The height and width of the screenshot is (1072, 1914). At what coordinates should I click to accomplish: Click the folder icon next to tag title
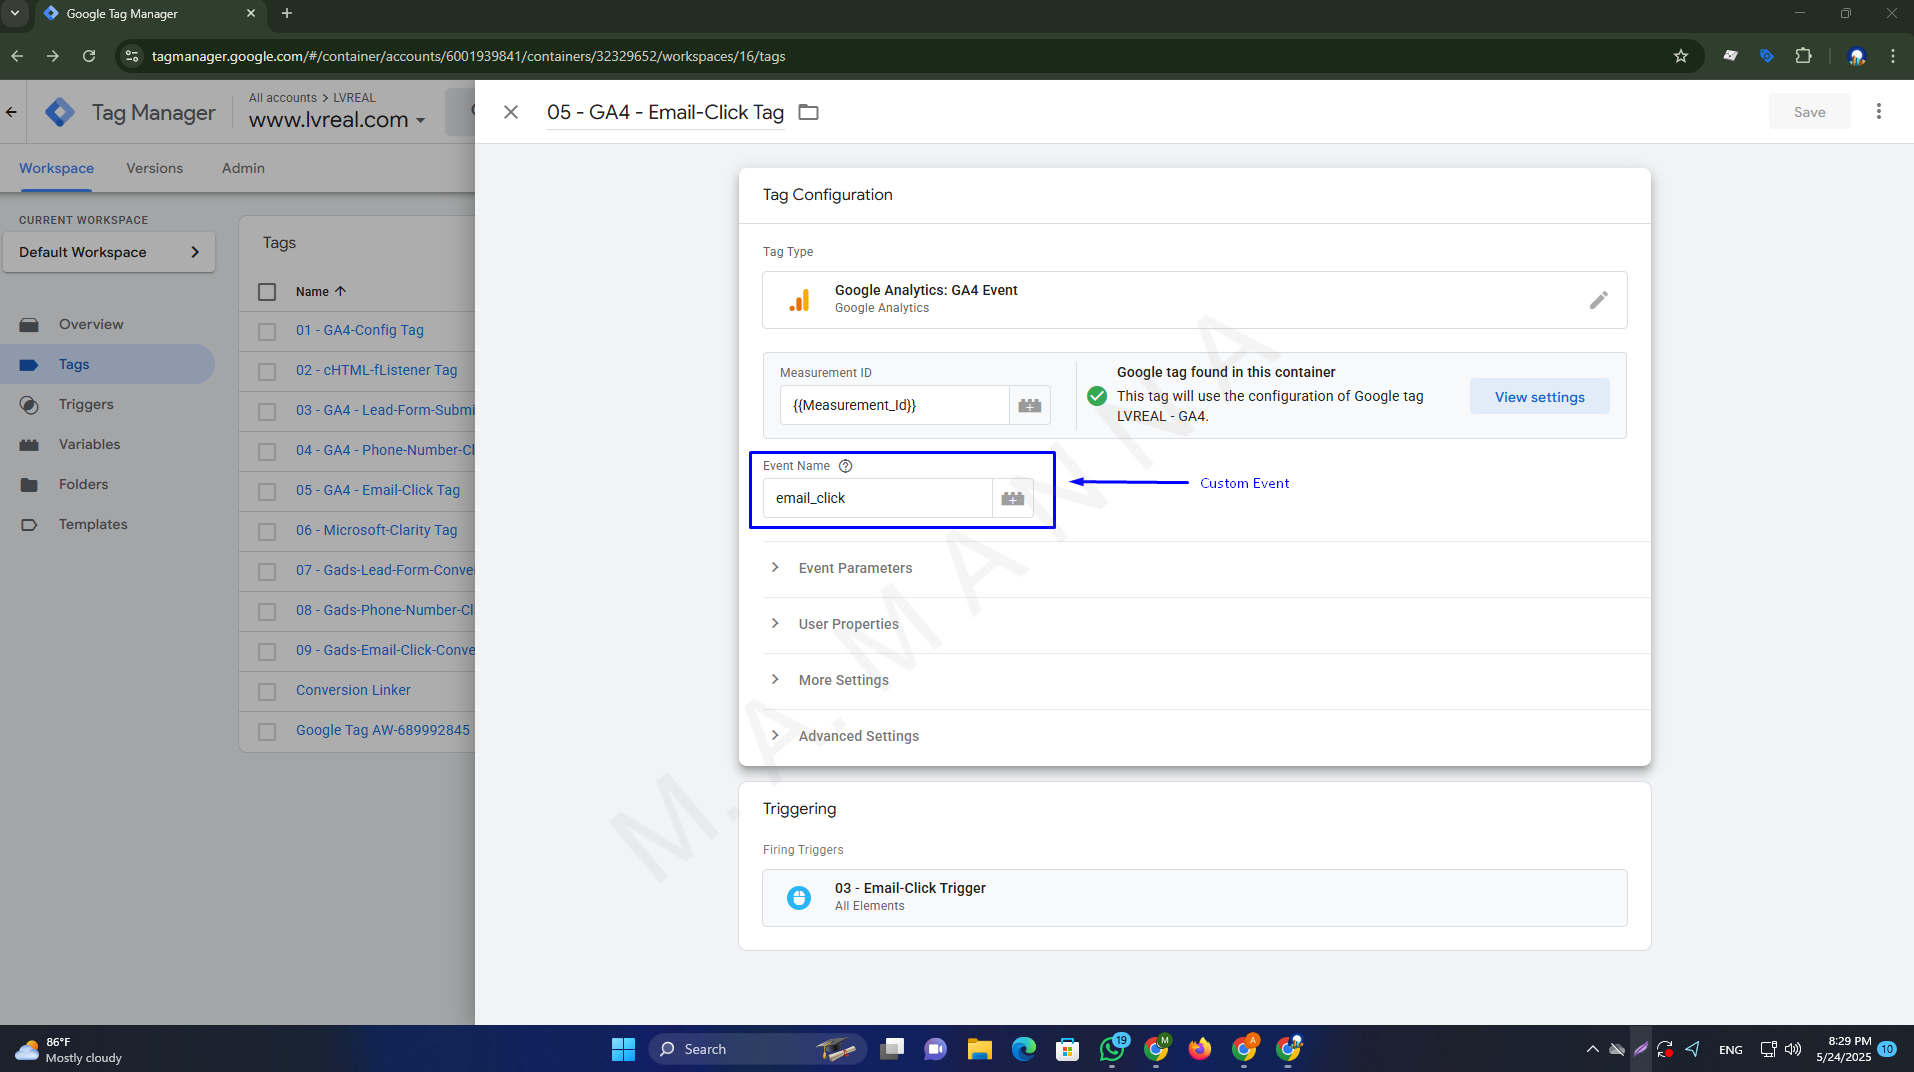[808, 112]
